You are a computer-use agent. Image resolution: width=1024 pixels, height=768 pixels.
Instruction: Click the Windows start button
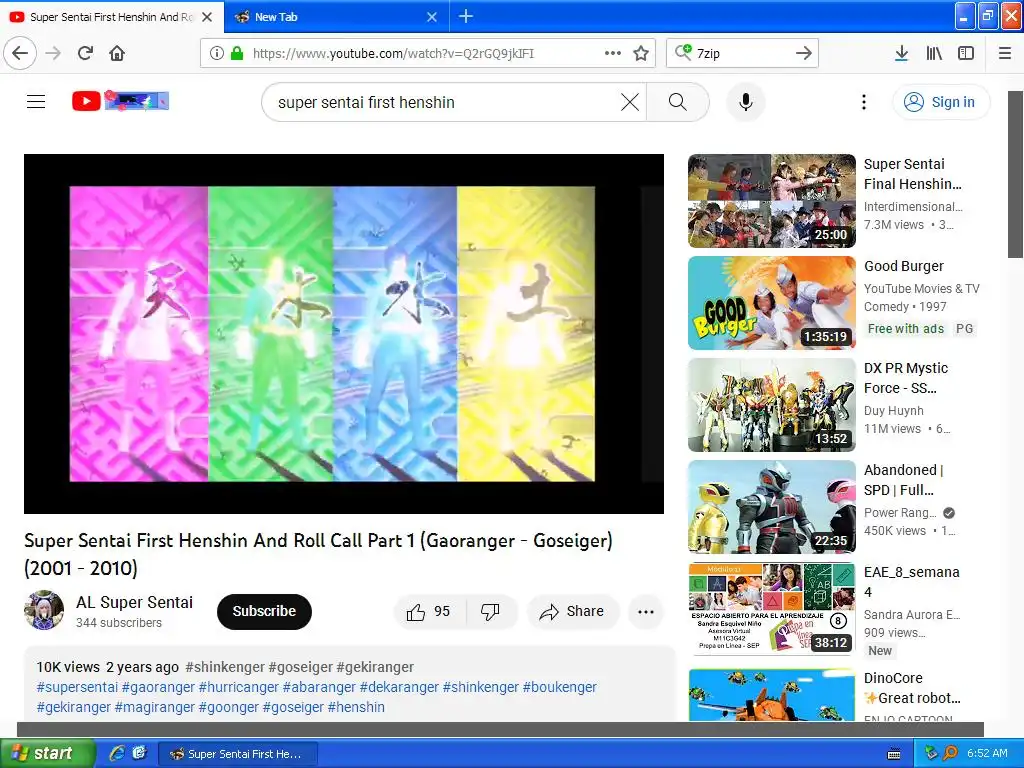click(46, 753)
